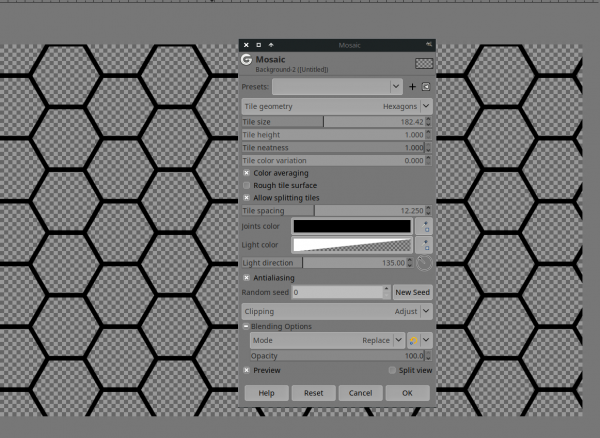Pick the Light color from the image
The height and width of the screenshot is (438, 600).
click(424, 245)
